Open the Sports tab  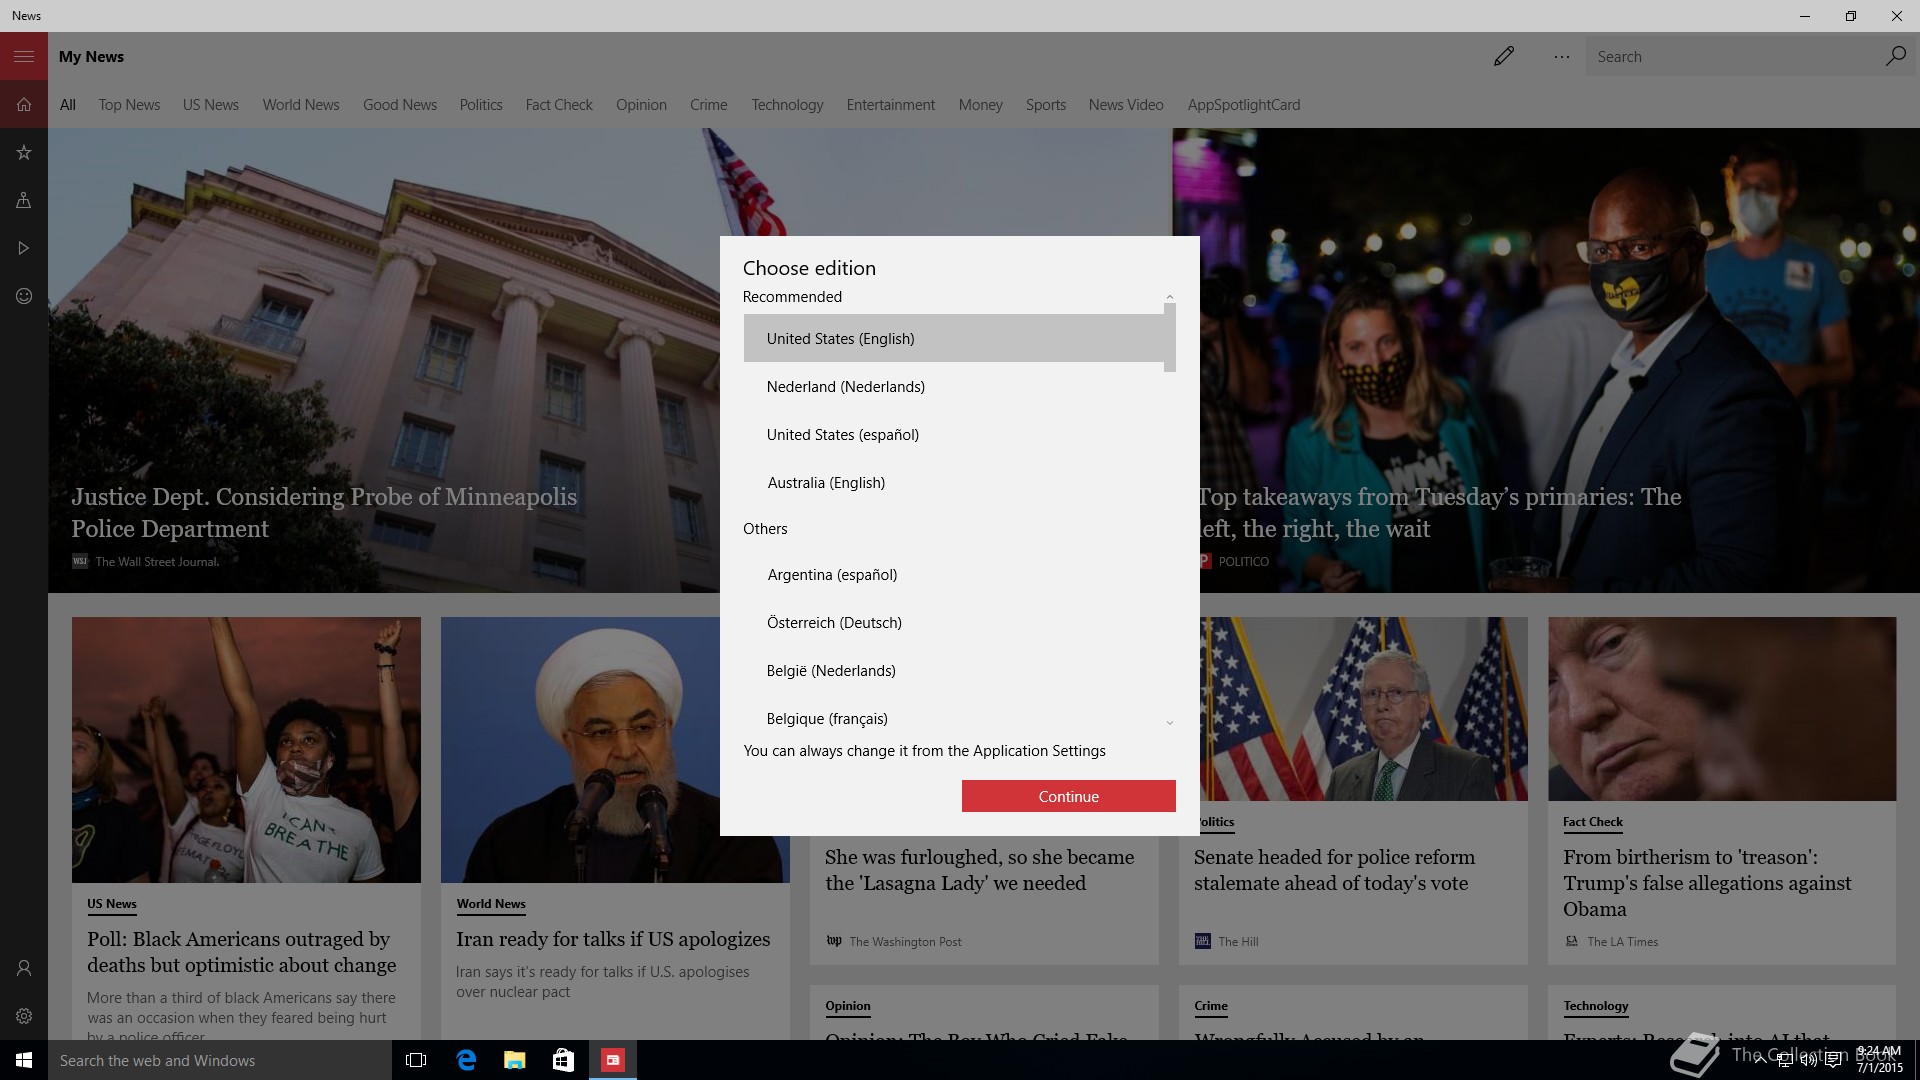1045,105
